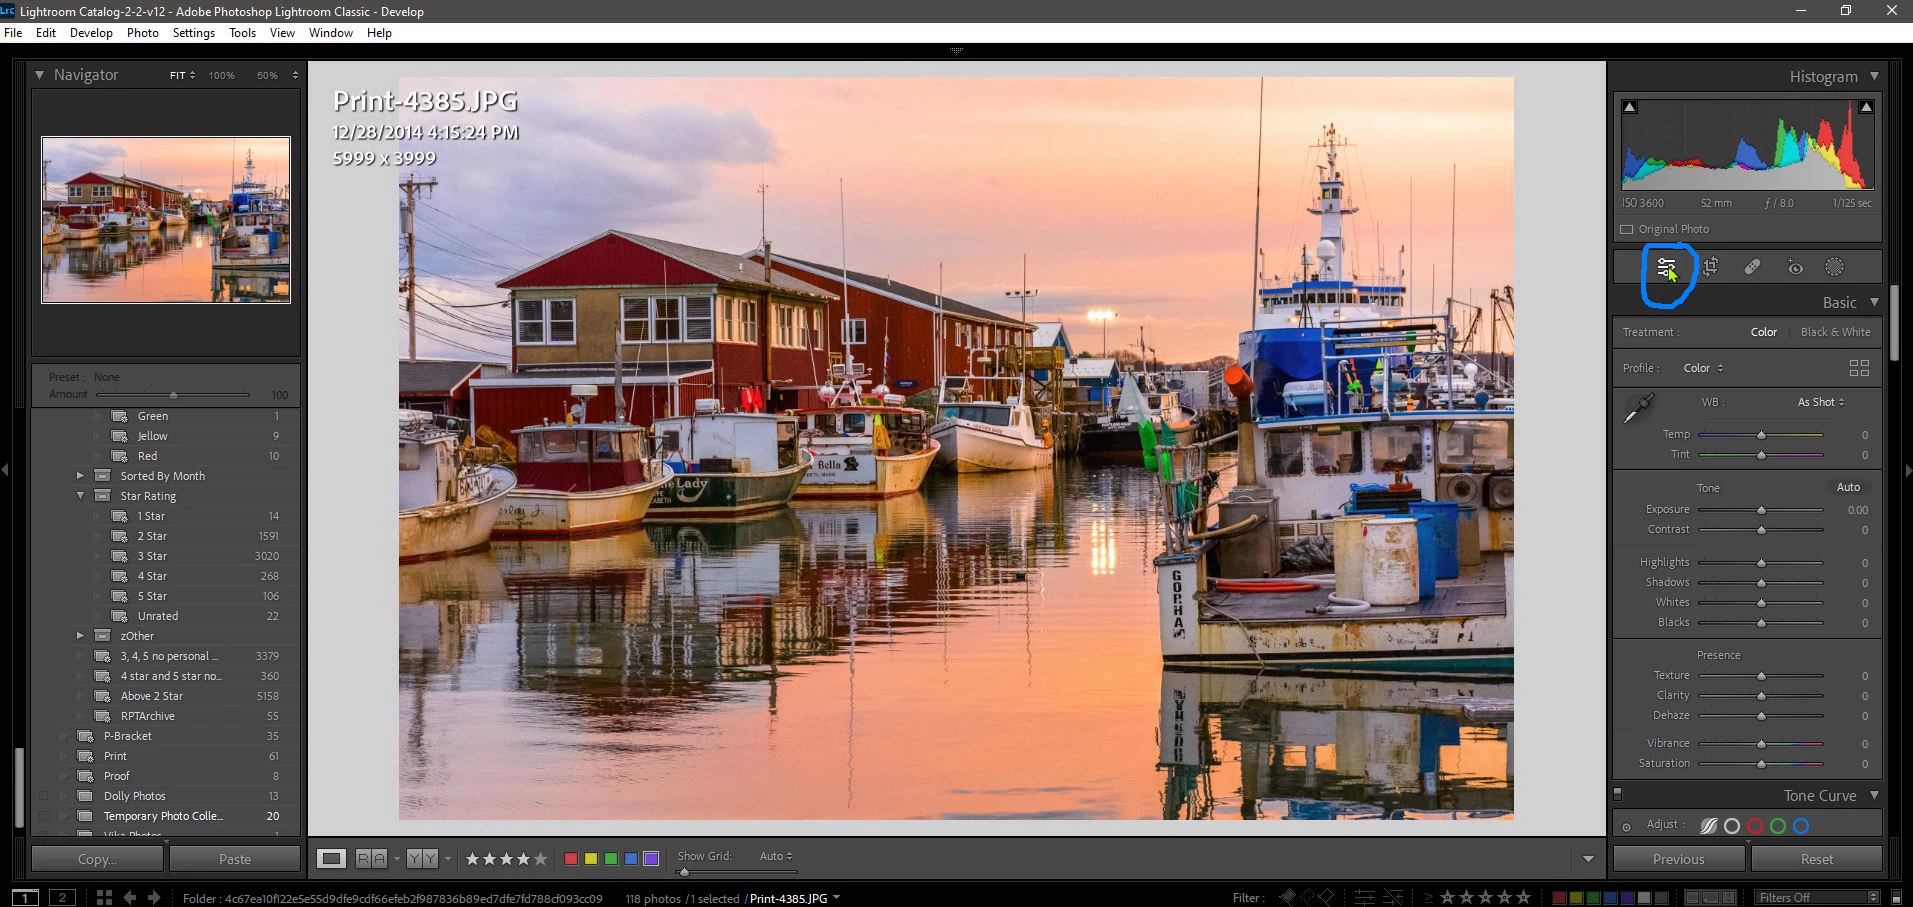Open the Show Grid Auto dropdown
Image resolution: width=1913 pixels, height=907 pixels.
(776, 856)
